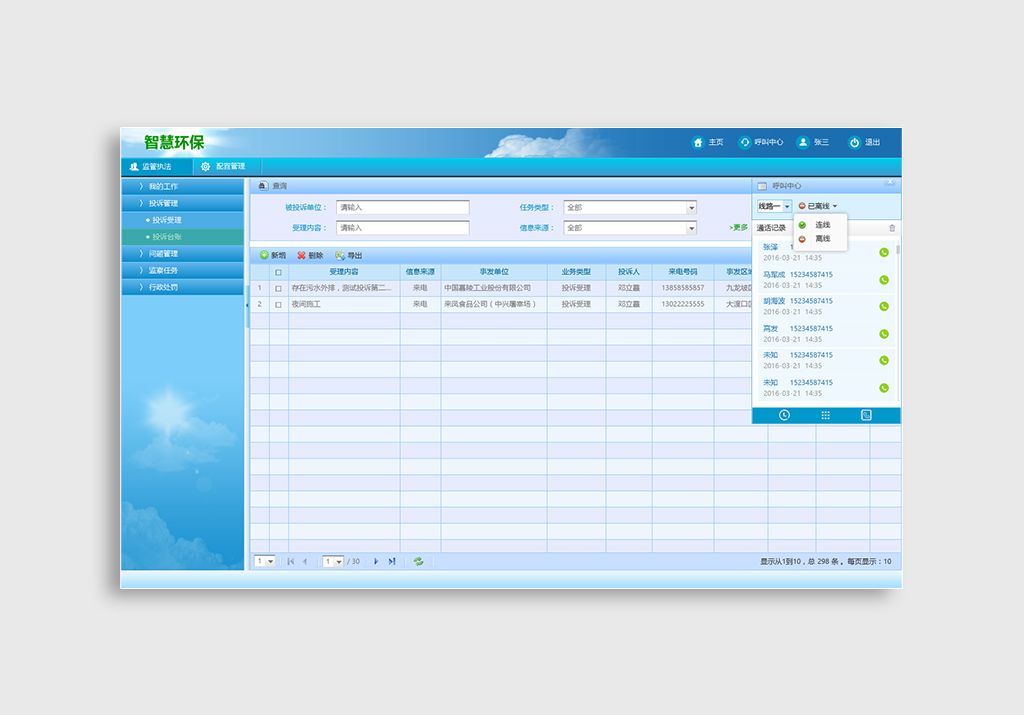Go to first page in pager
Image resolution: width=1024 pixels, height=715 pixels.
(x=291, y=562)
